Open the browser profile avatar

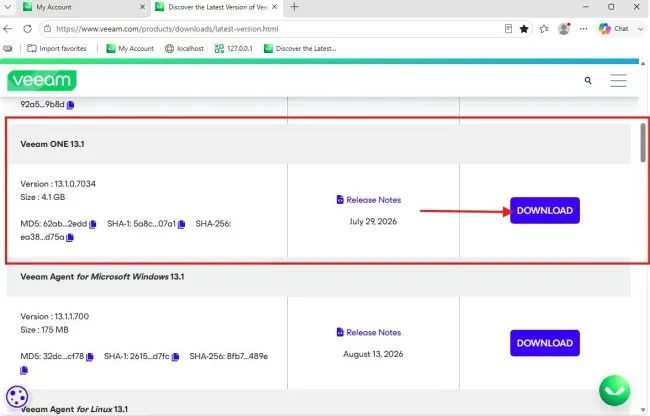pos(564,29)
